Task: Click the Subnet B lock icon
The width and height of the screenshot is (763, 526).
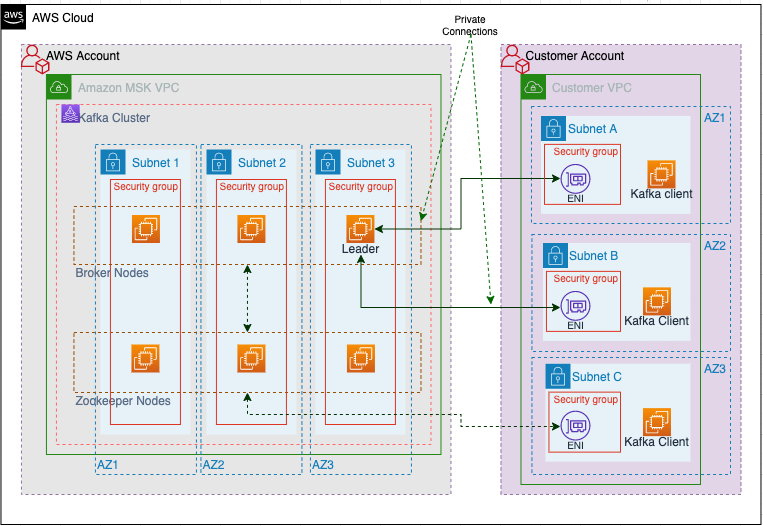Action: 555,255
